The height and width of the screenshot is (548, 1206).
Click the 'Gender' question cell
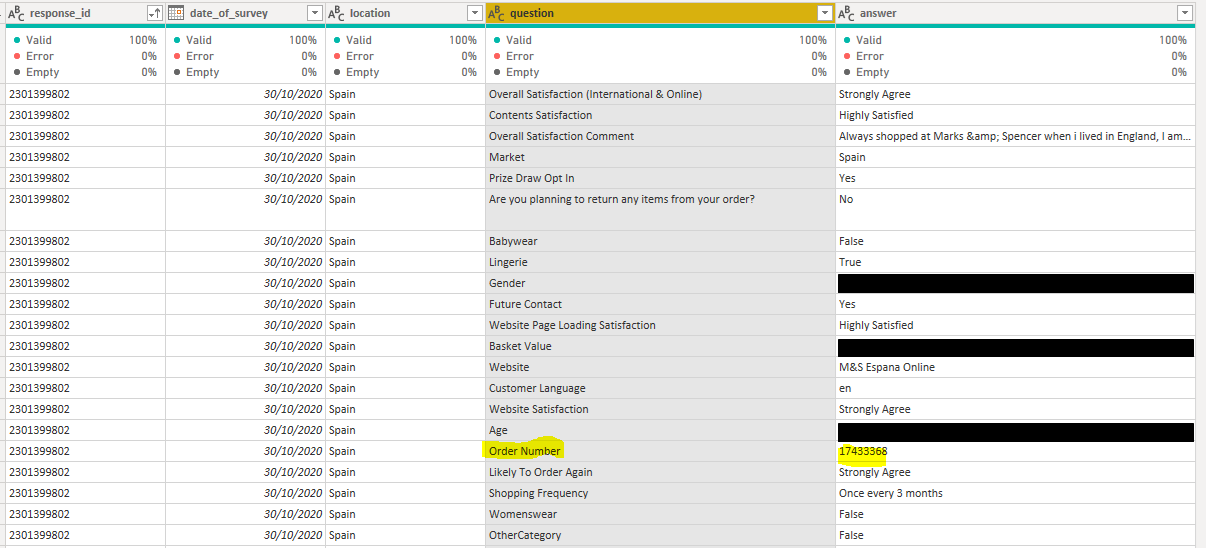(660, 283)
